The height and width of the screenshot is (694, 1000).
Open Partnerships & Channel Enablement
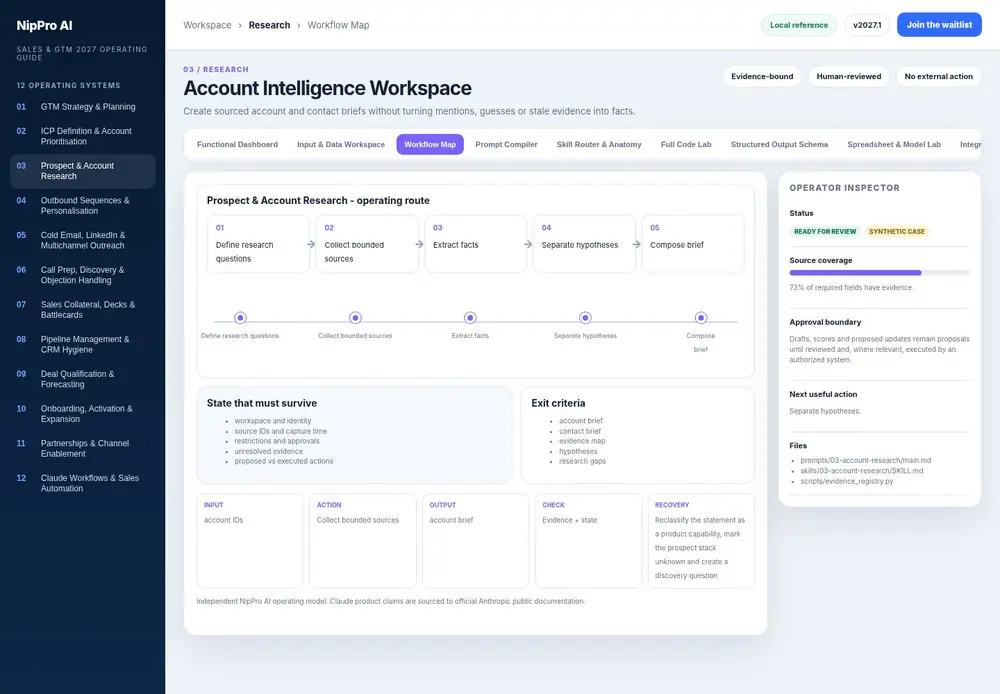coord(82,448)
